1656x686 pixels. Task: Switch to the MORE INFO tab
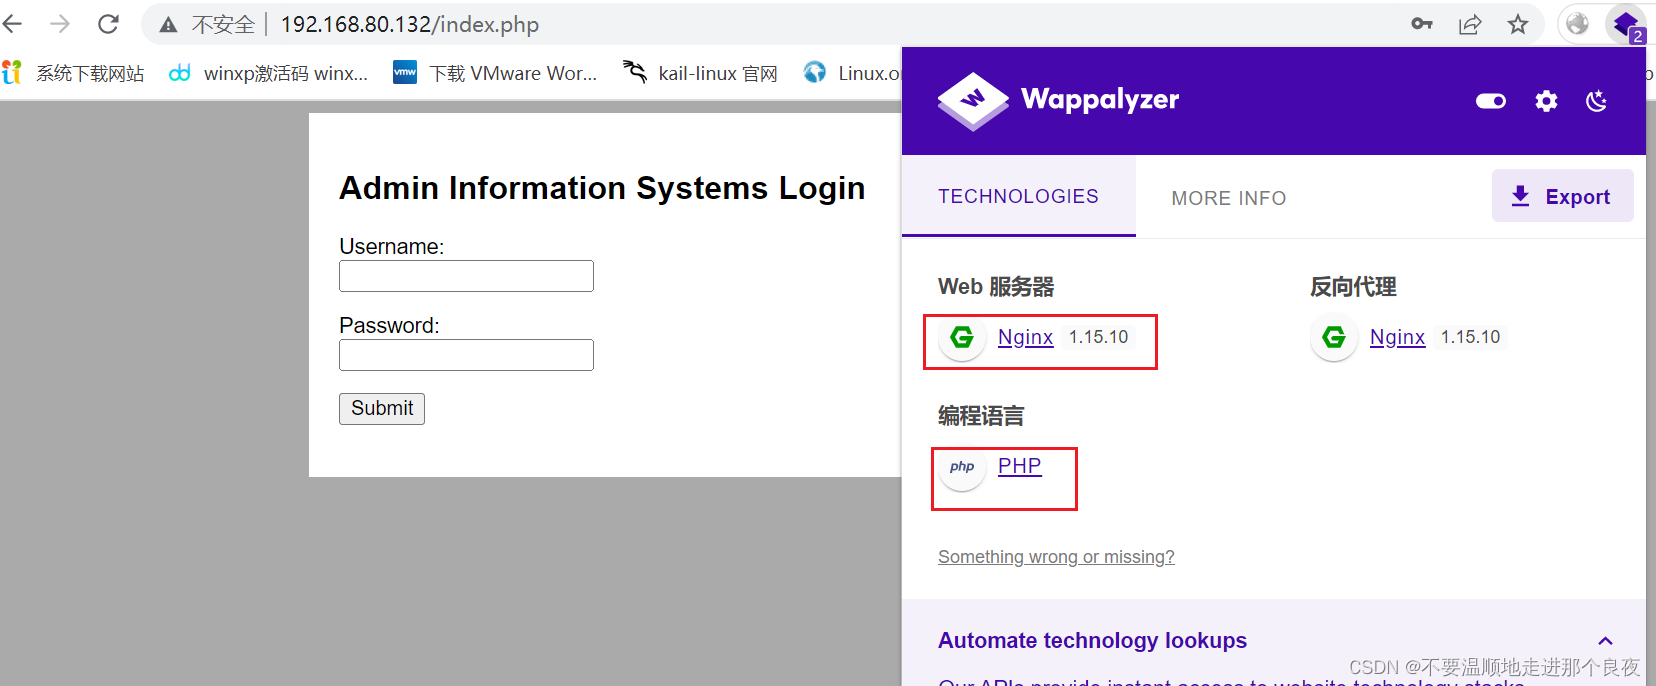tap(1229, 198)
